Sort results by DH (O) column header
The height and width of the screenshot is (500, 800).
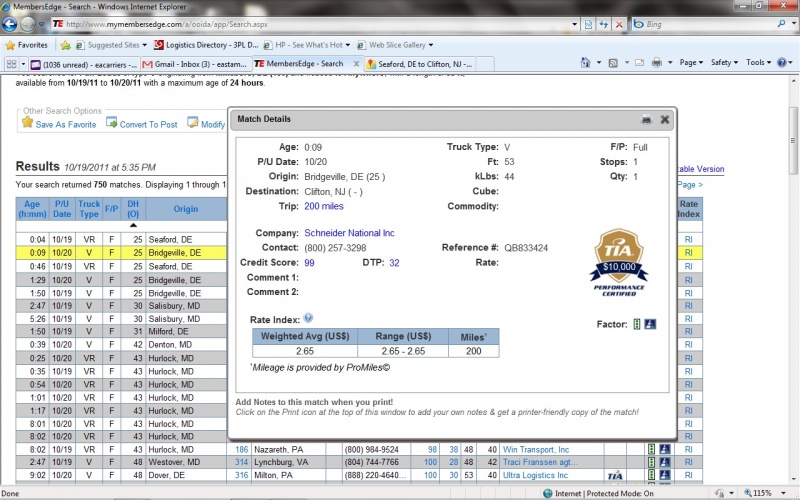133,209
